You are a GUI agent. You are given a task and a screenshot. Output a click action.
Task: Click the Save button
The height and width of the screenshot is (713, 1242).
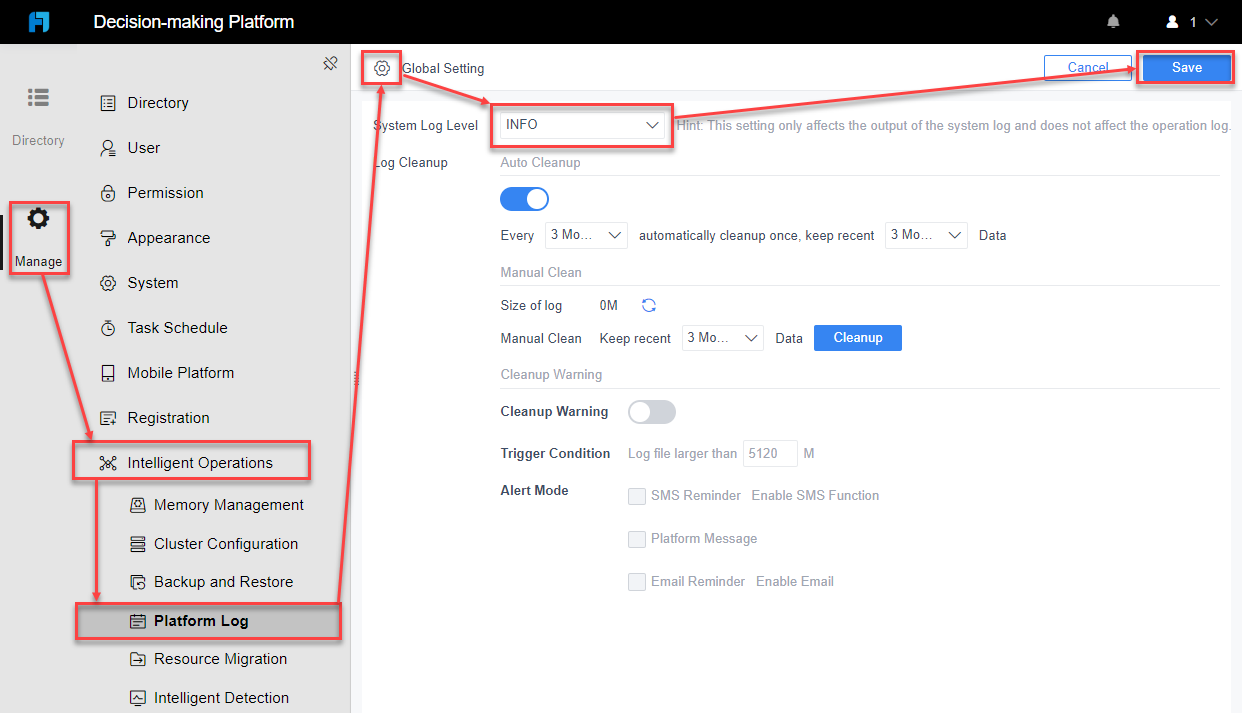point(1185,67)
